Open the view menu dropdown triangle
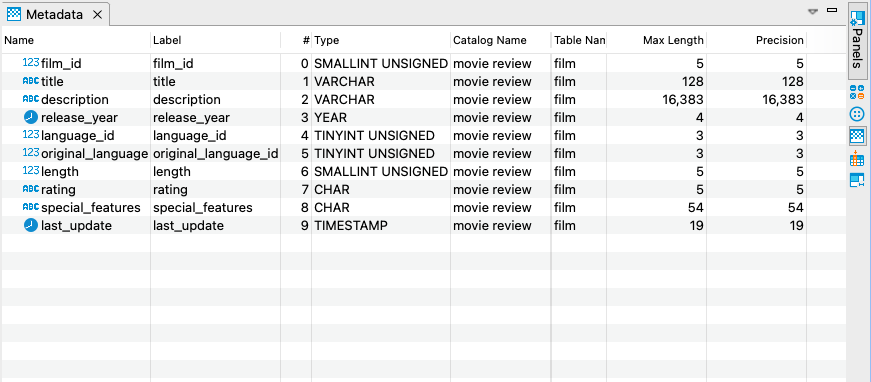This screenshot has height=382, width=871. coord(813,11)
